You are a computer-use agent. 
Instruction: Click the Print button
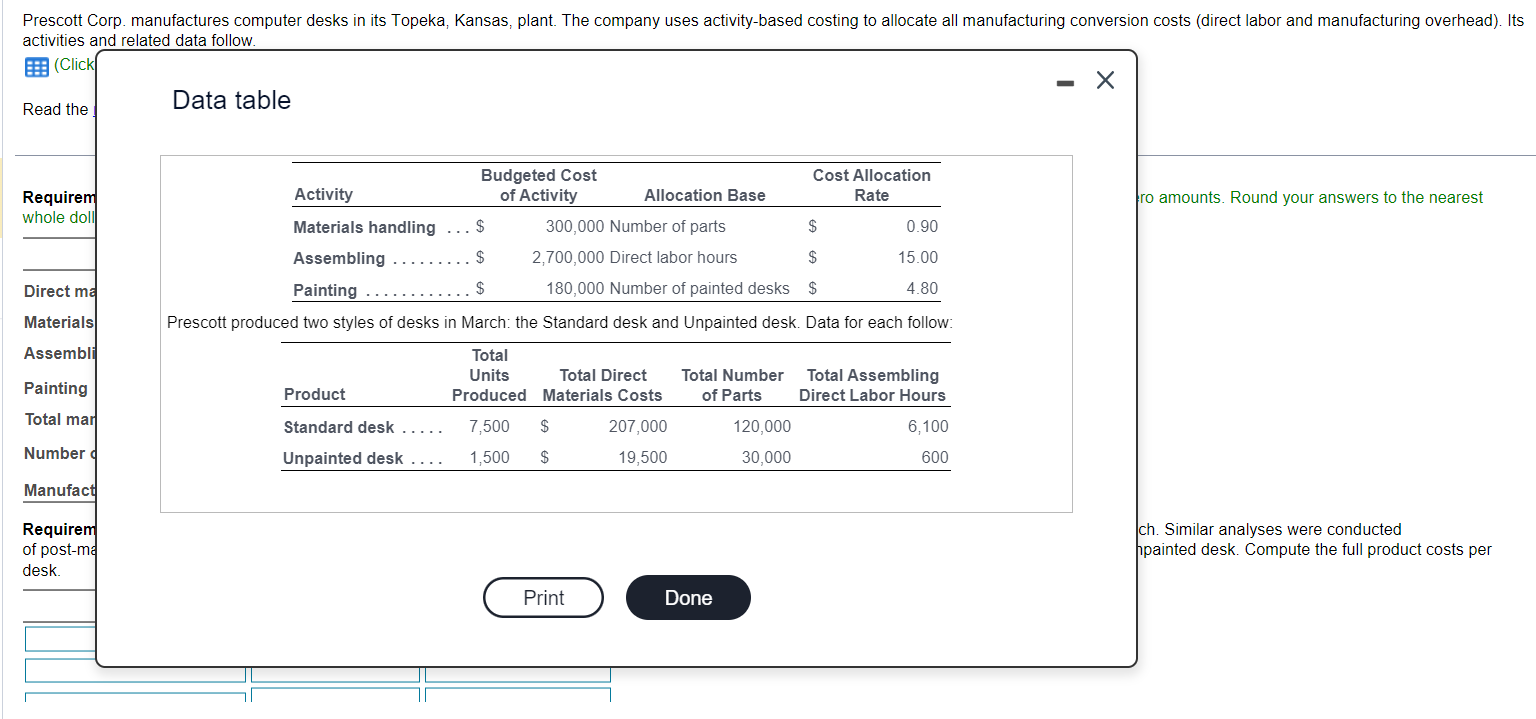(543, 597)
